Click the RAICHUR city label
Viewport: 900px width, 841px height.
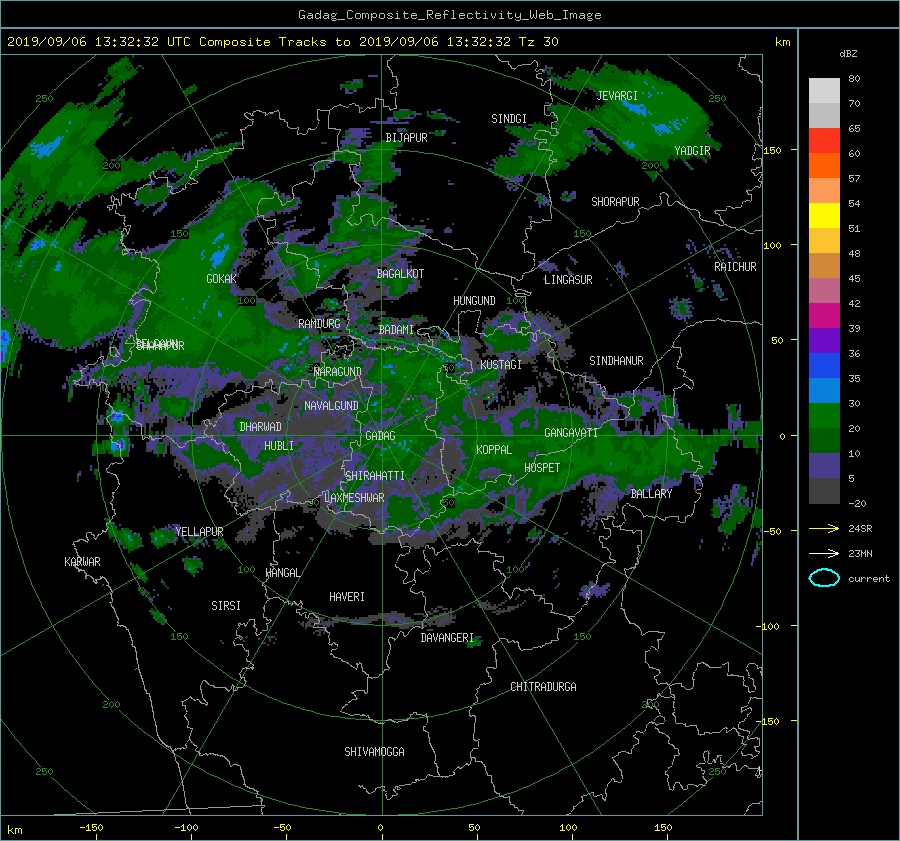pyautogui.click(x=735, y=267)
